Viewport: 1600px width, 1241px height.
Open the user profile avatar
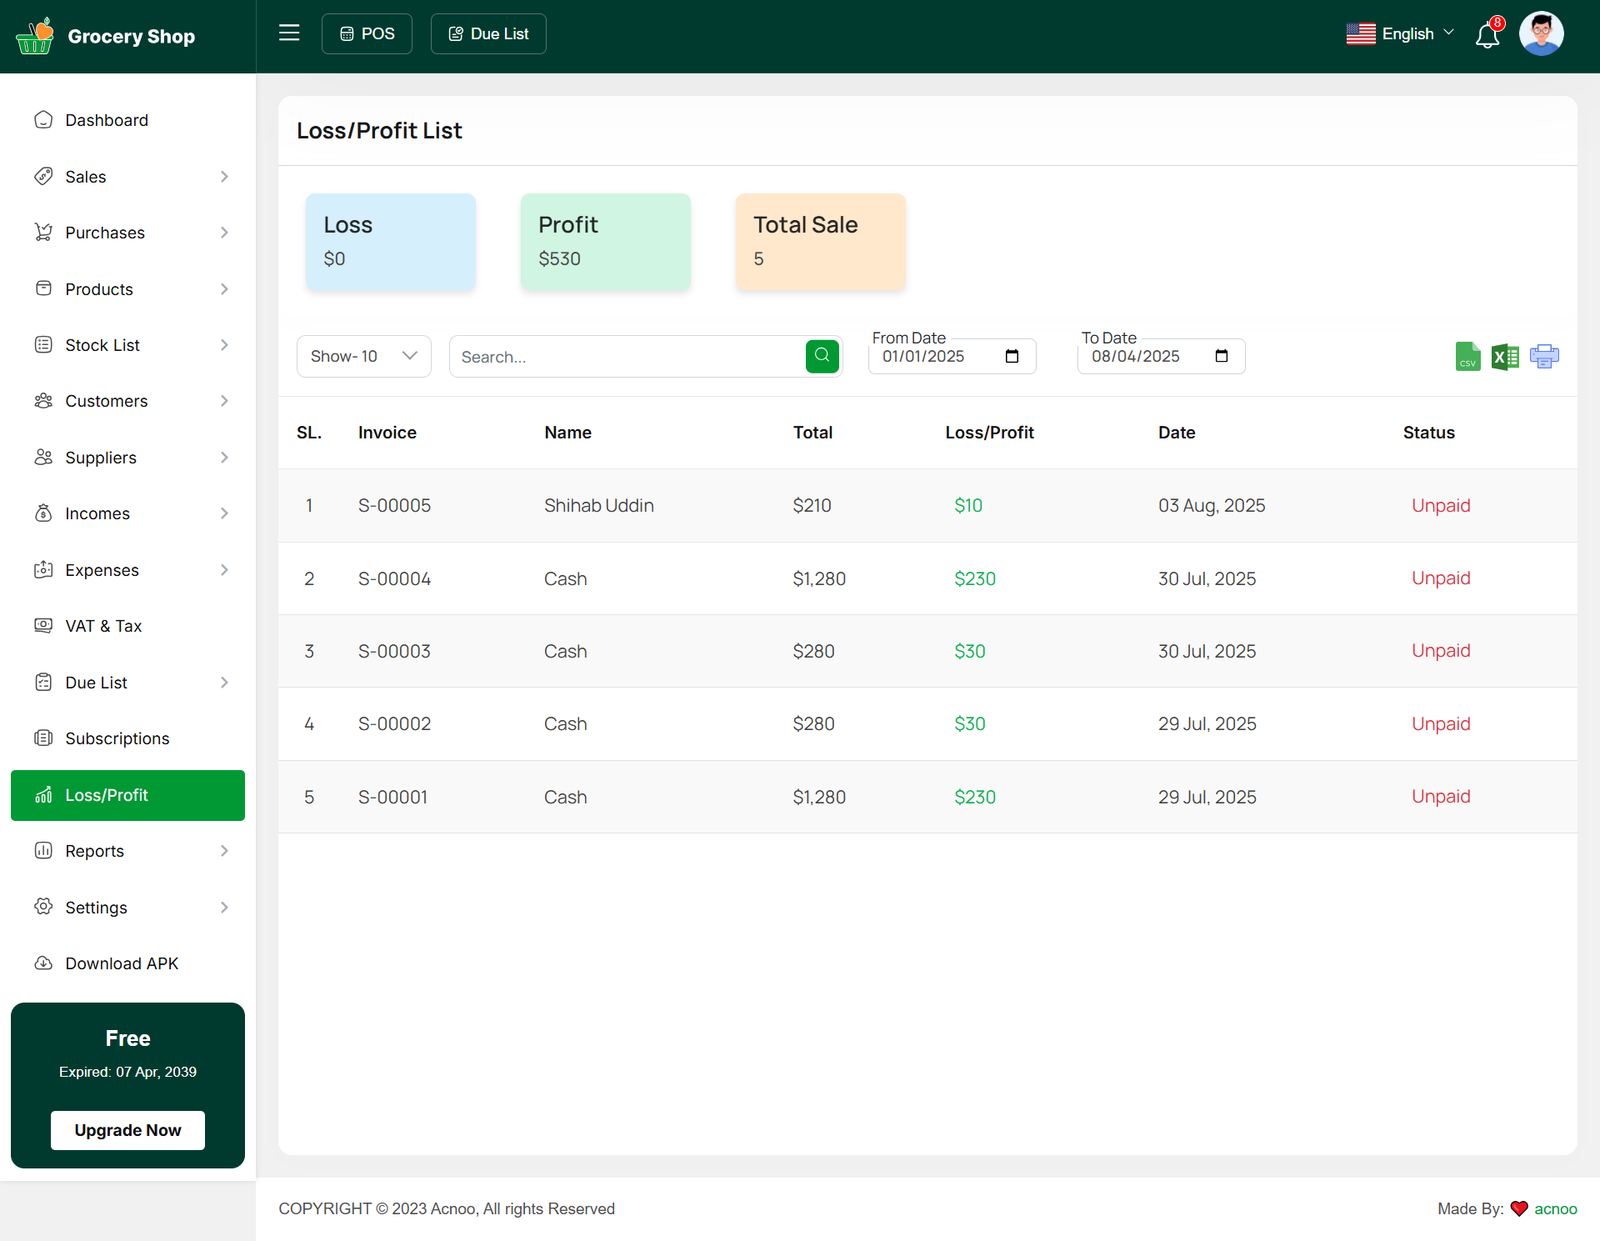[1541, 34]
